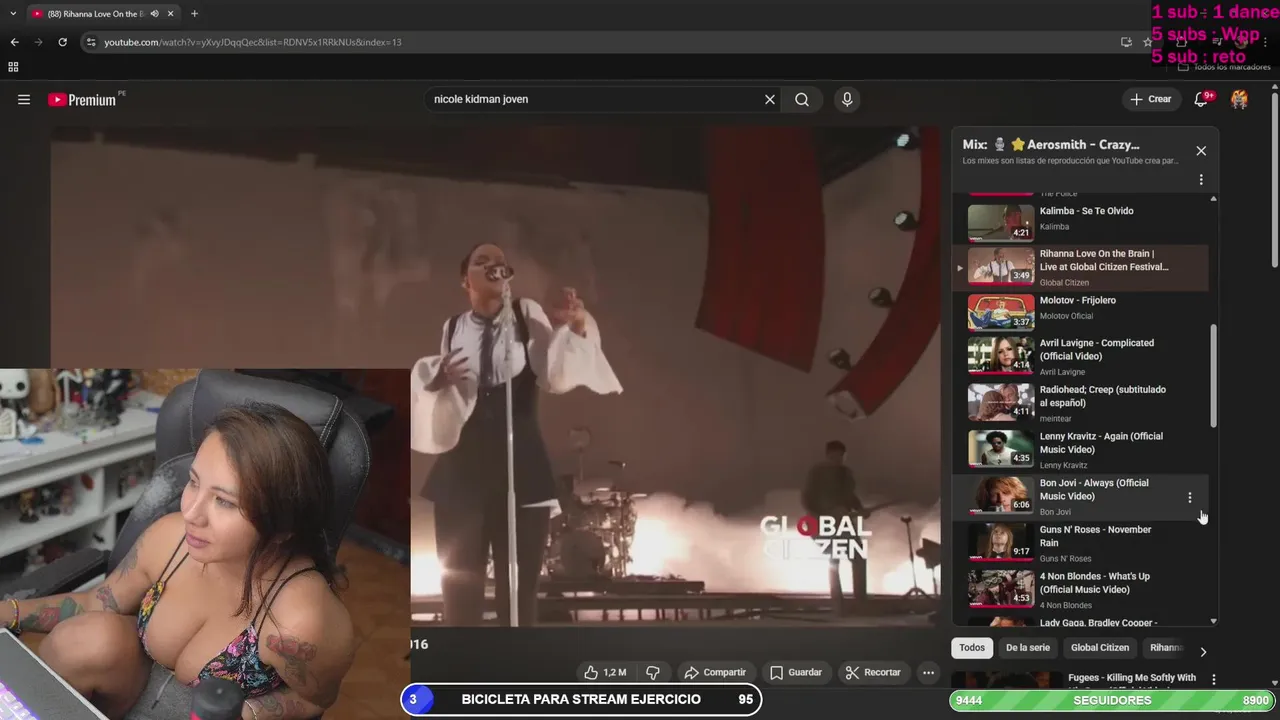The image size is (1280, 720).
Task: Open the YouTube hamburger guide menu
Action: pyautogui.click(x=24, y=99)
